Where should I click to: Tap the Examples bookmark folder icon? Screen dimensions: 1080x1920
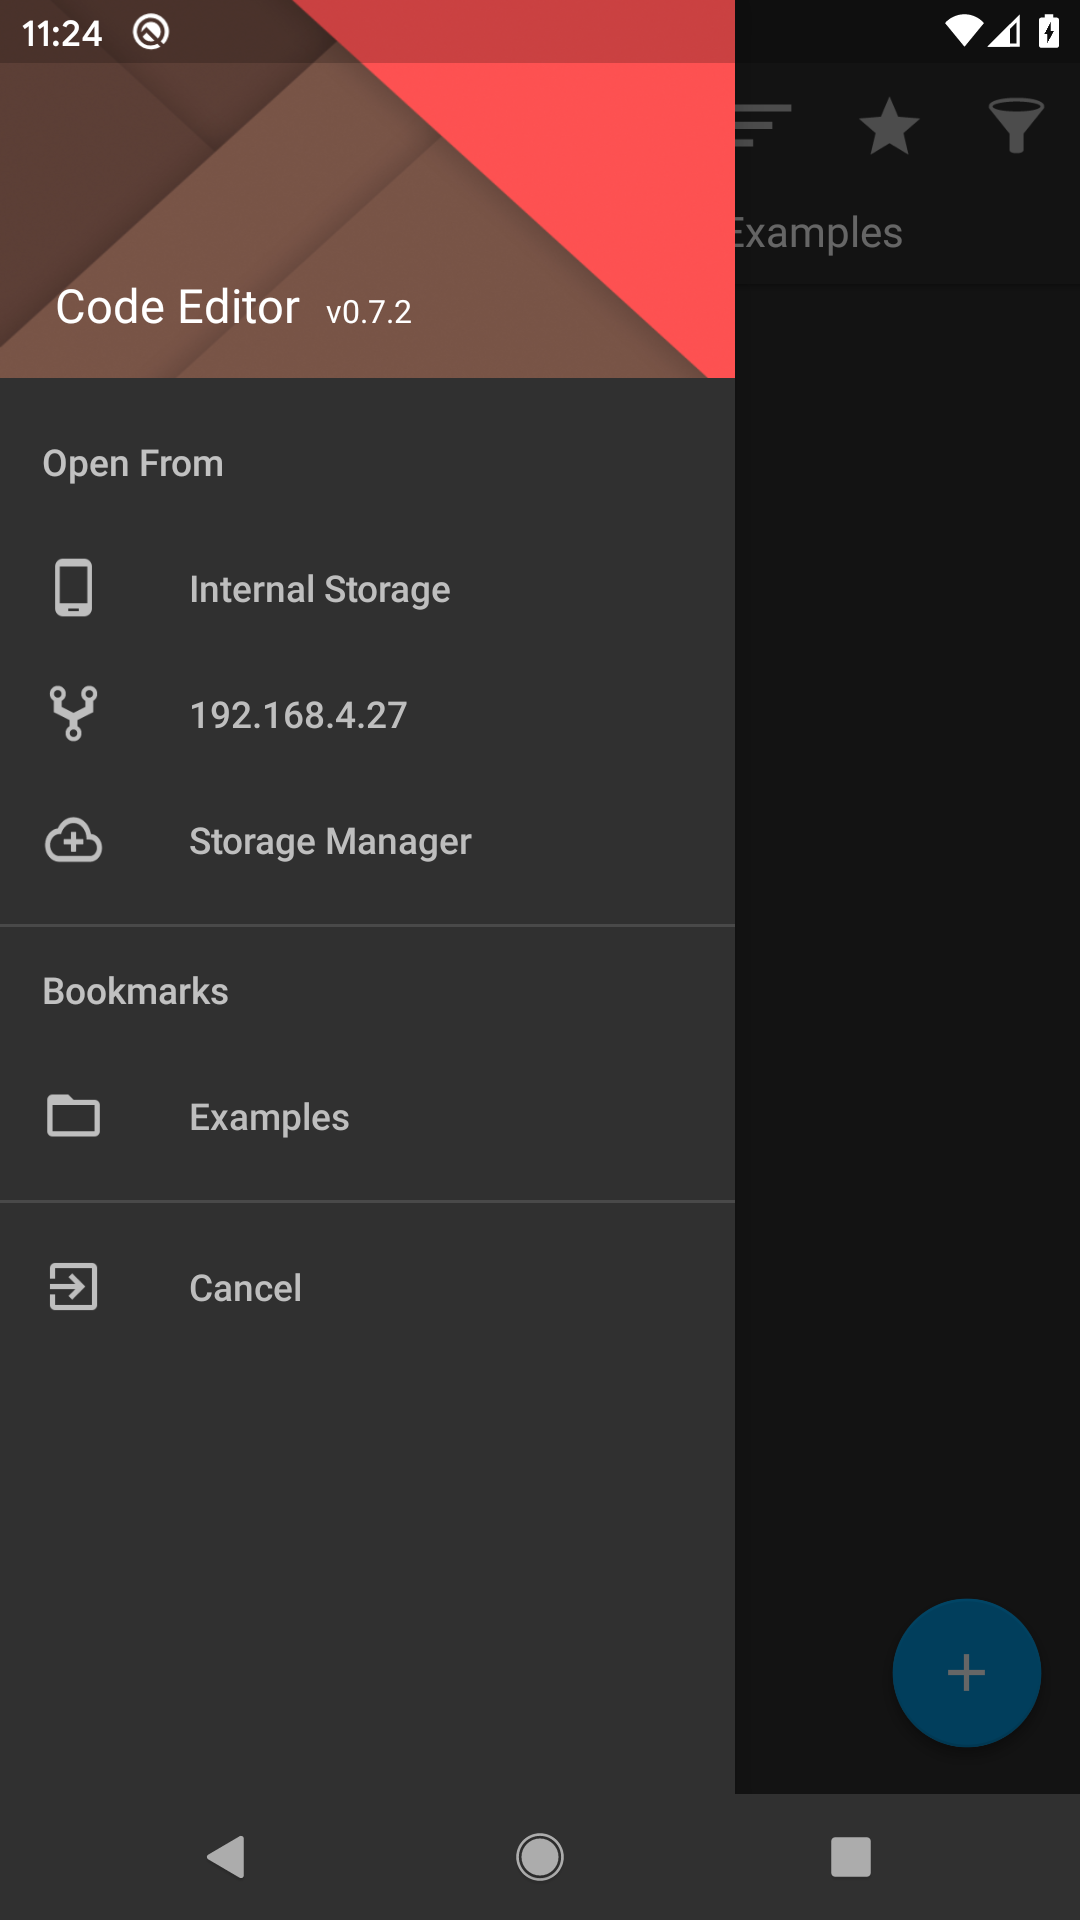[73, 1116]
